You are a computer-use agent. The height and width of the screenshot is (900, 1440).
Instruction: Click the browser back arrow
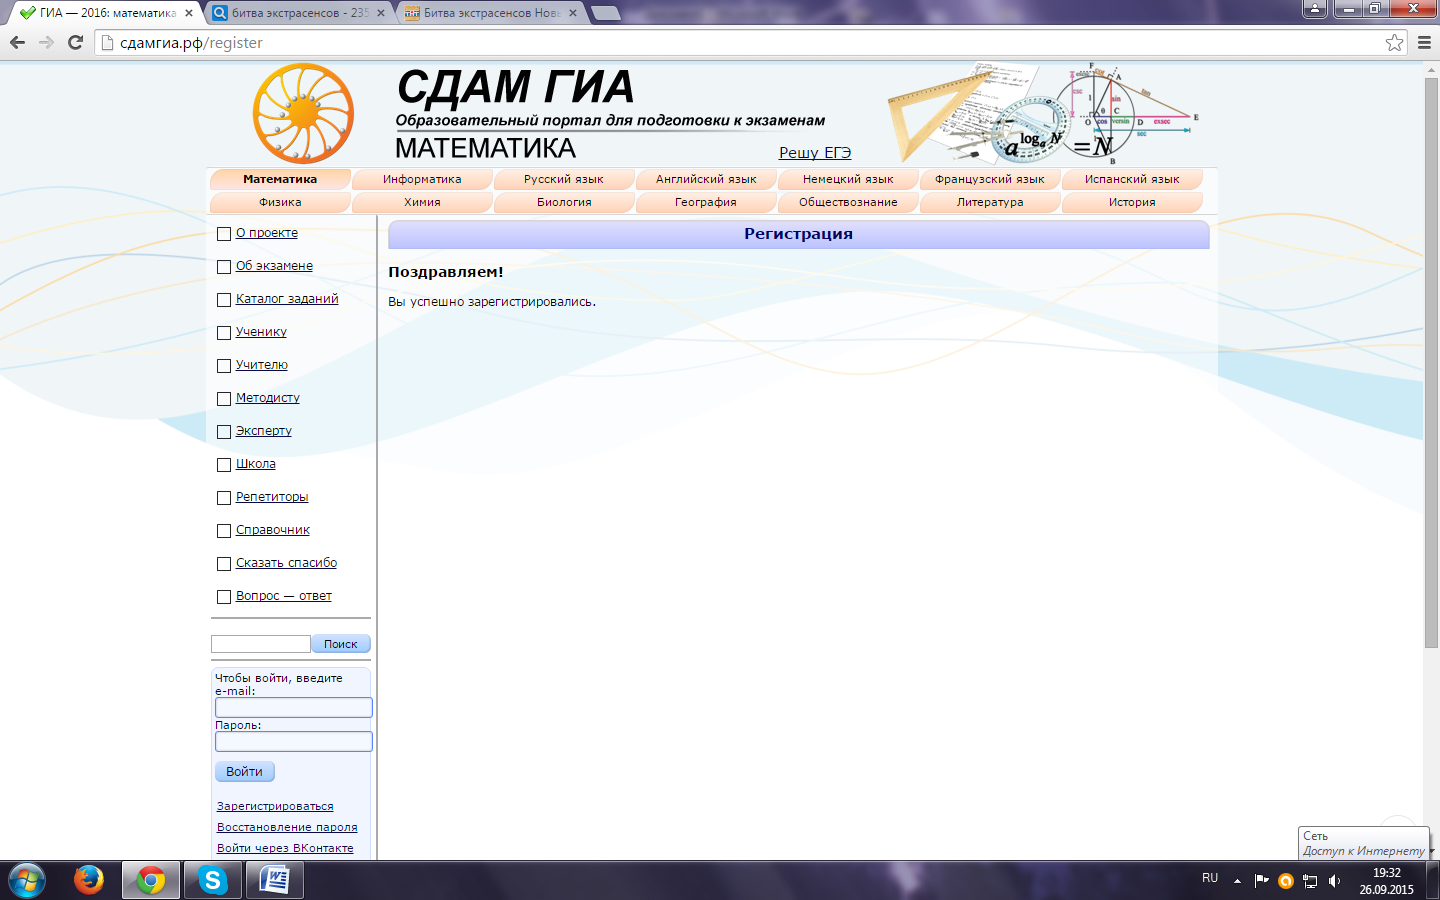coord(17,42)
